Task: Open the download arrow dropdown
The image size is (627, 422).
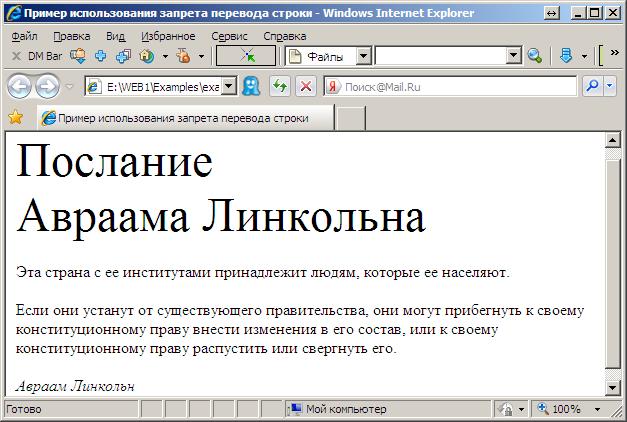Action: pos(584,56)
